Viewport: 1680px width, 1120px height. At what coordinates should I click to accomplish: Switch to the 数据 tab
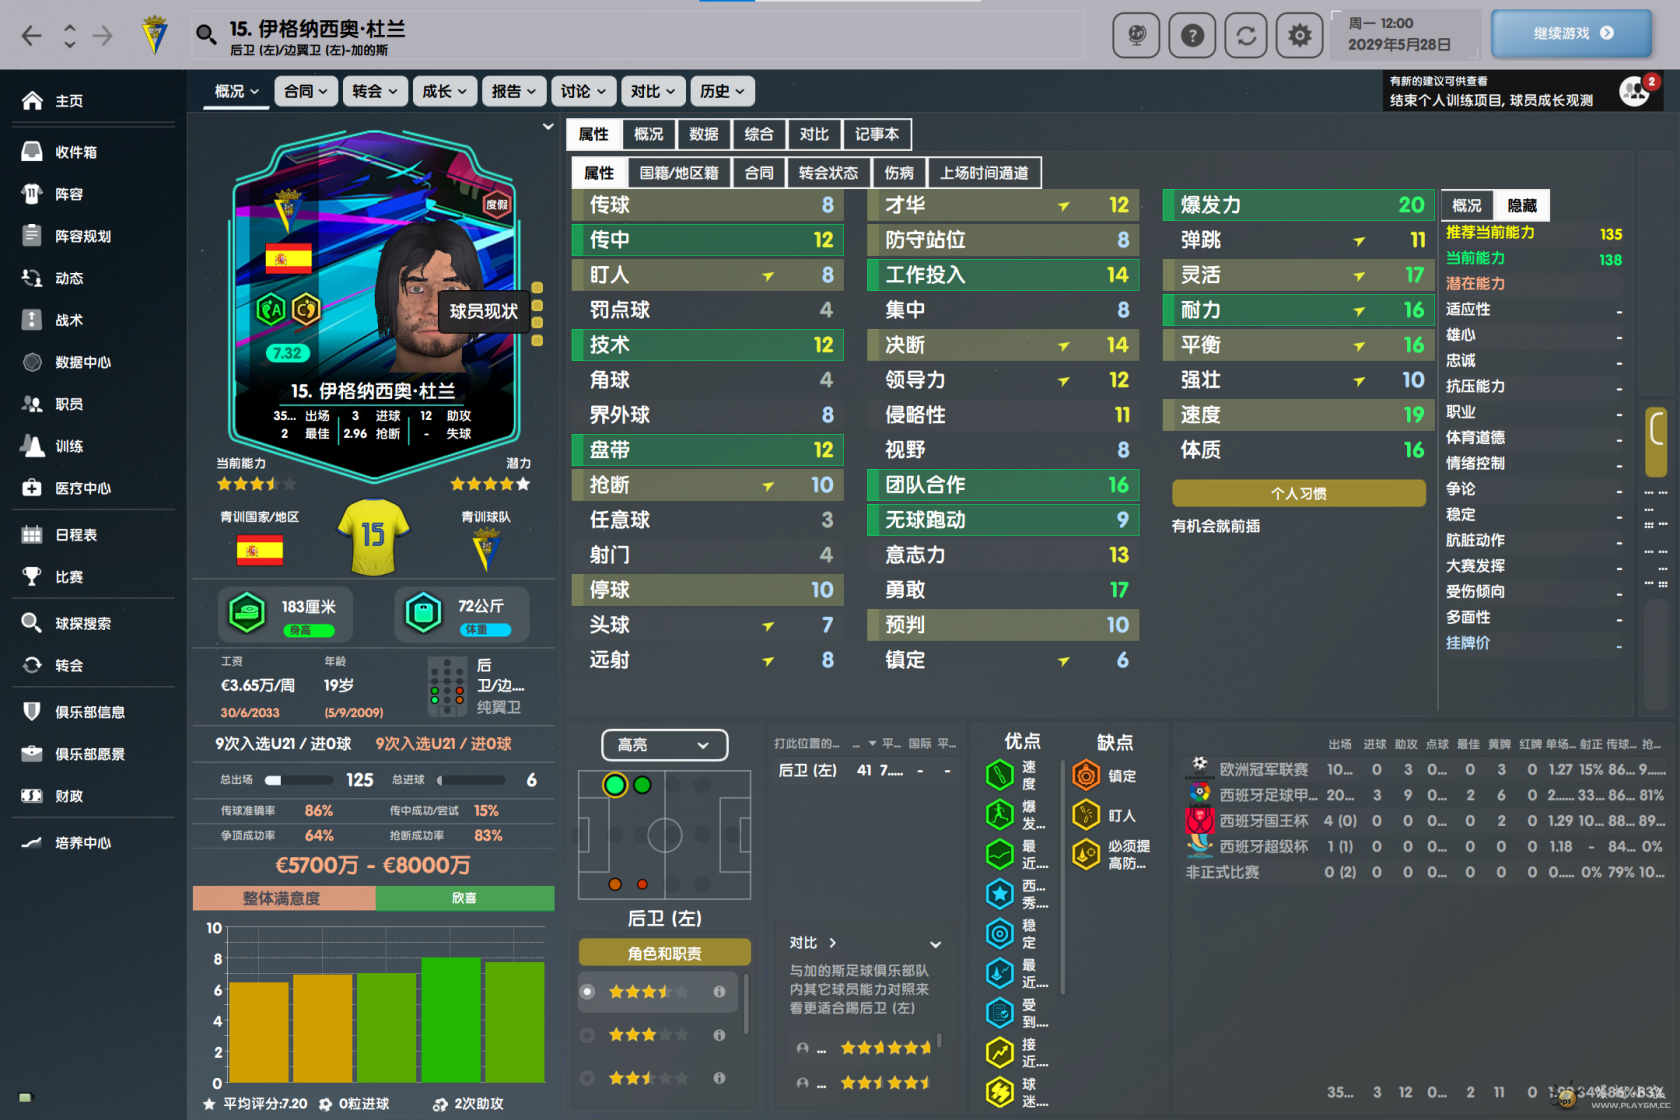click(704, 134)
